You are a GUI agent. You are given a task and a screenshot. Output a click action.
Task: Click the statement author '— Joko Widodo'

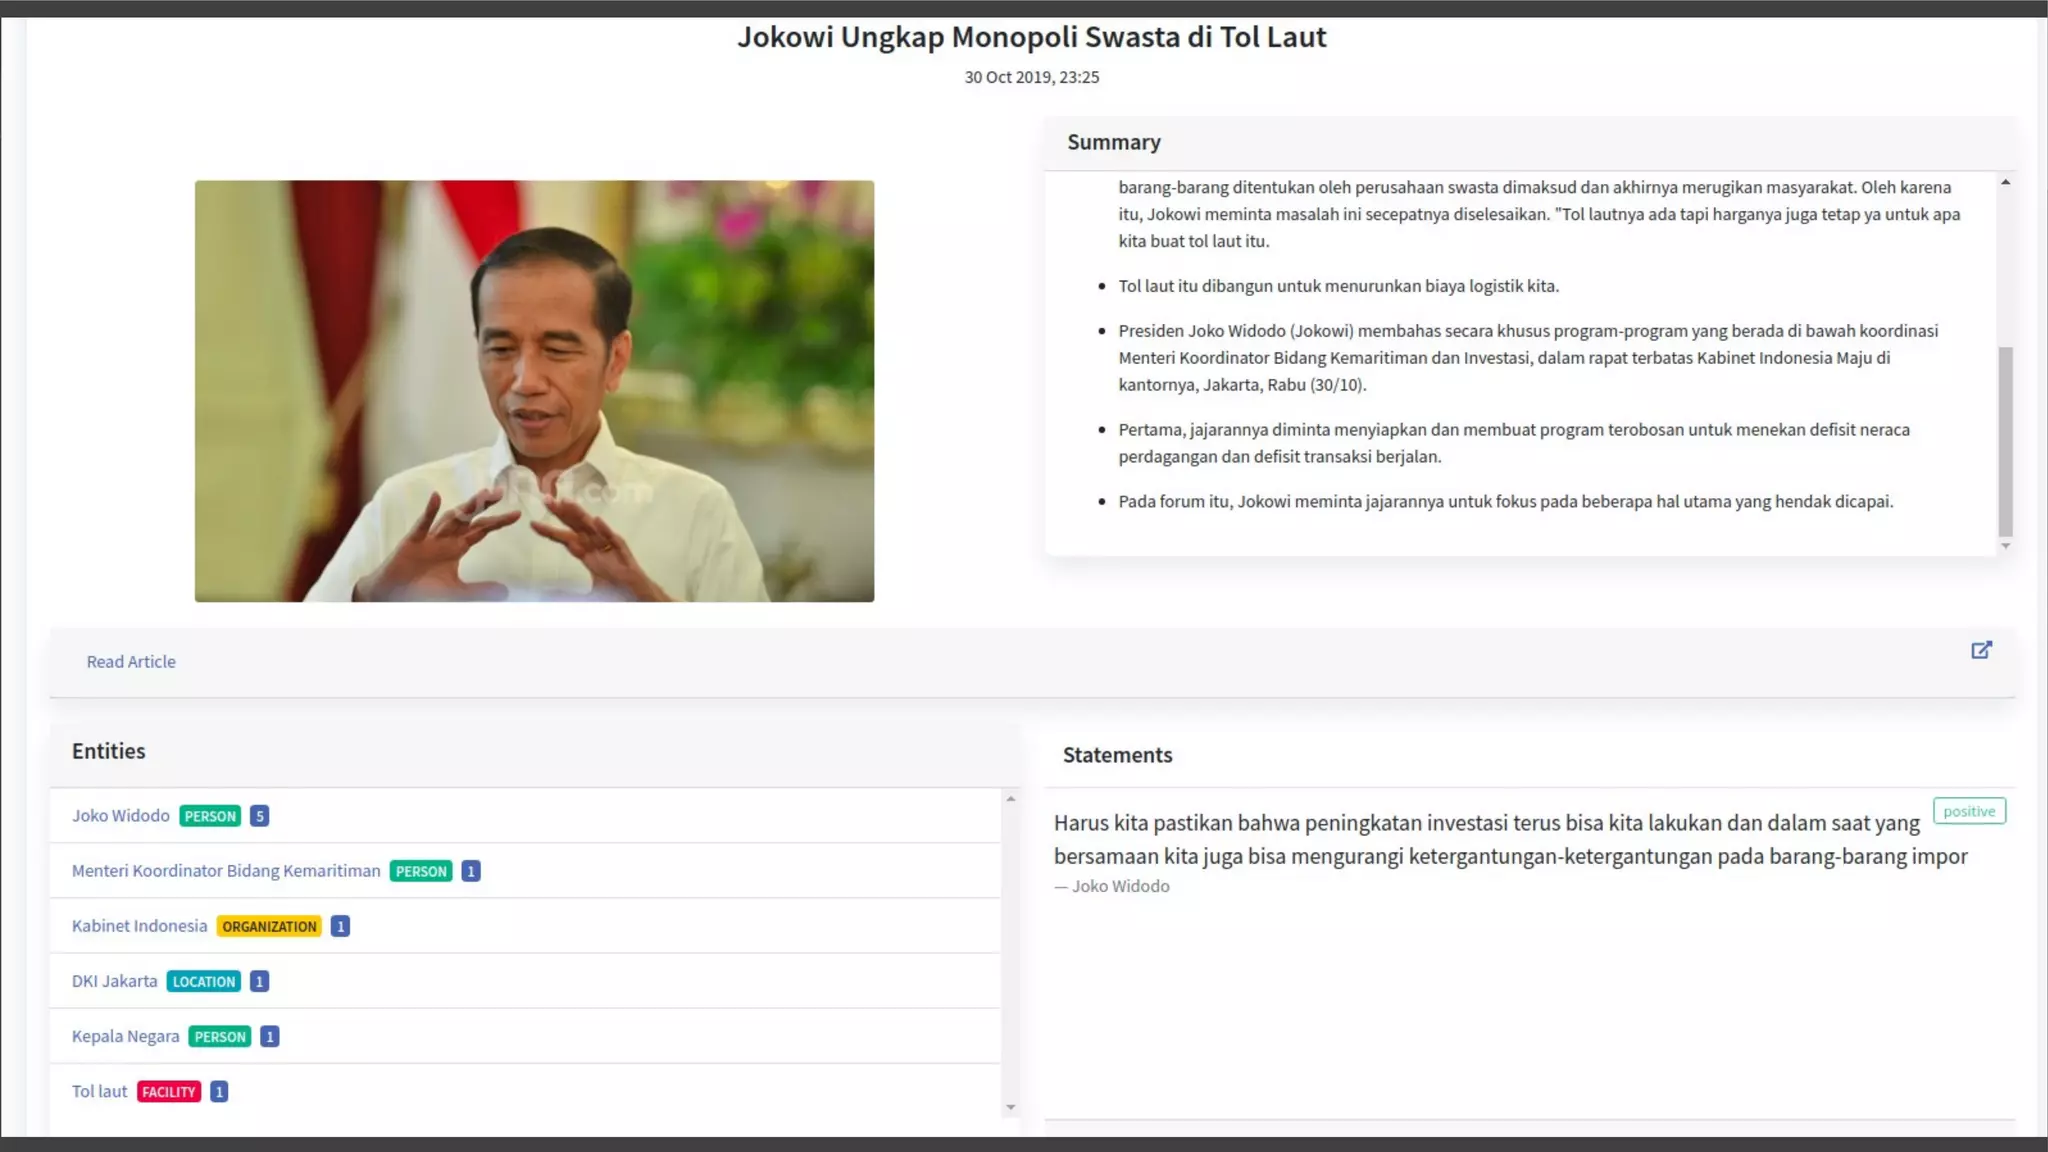click(1112, 886)
